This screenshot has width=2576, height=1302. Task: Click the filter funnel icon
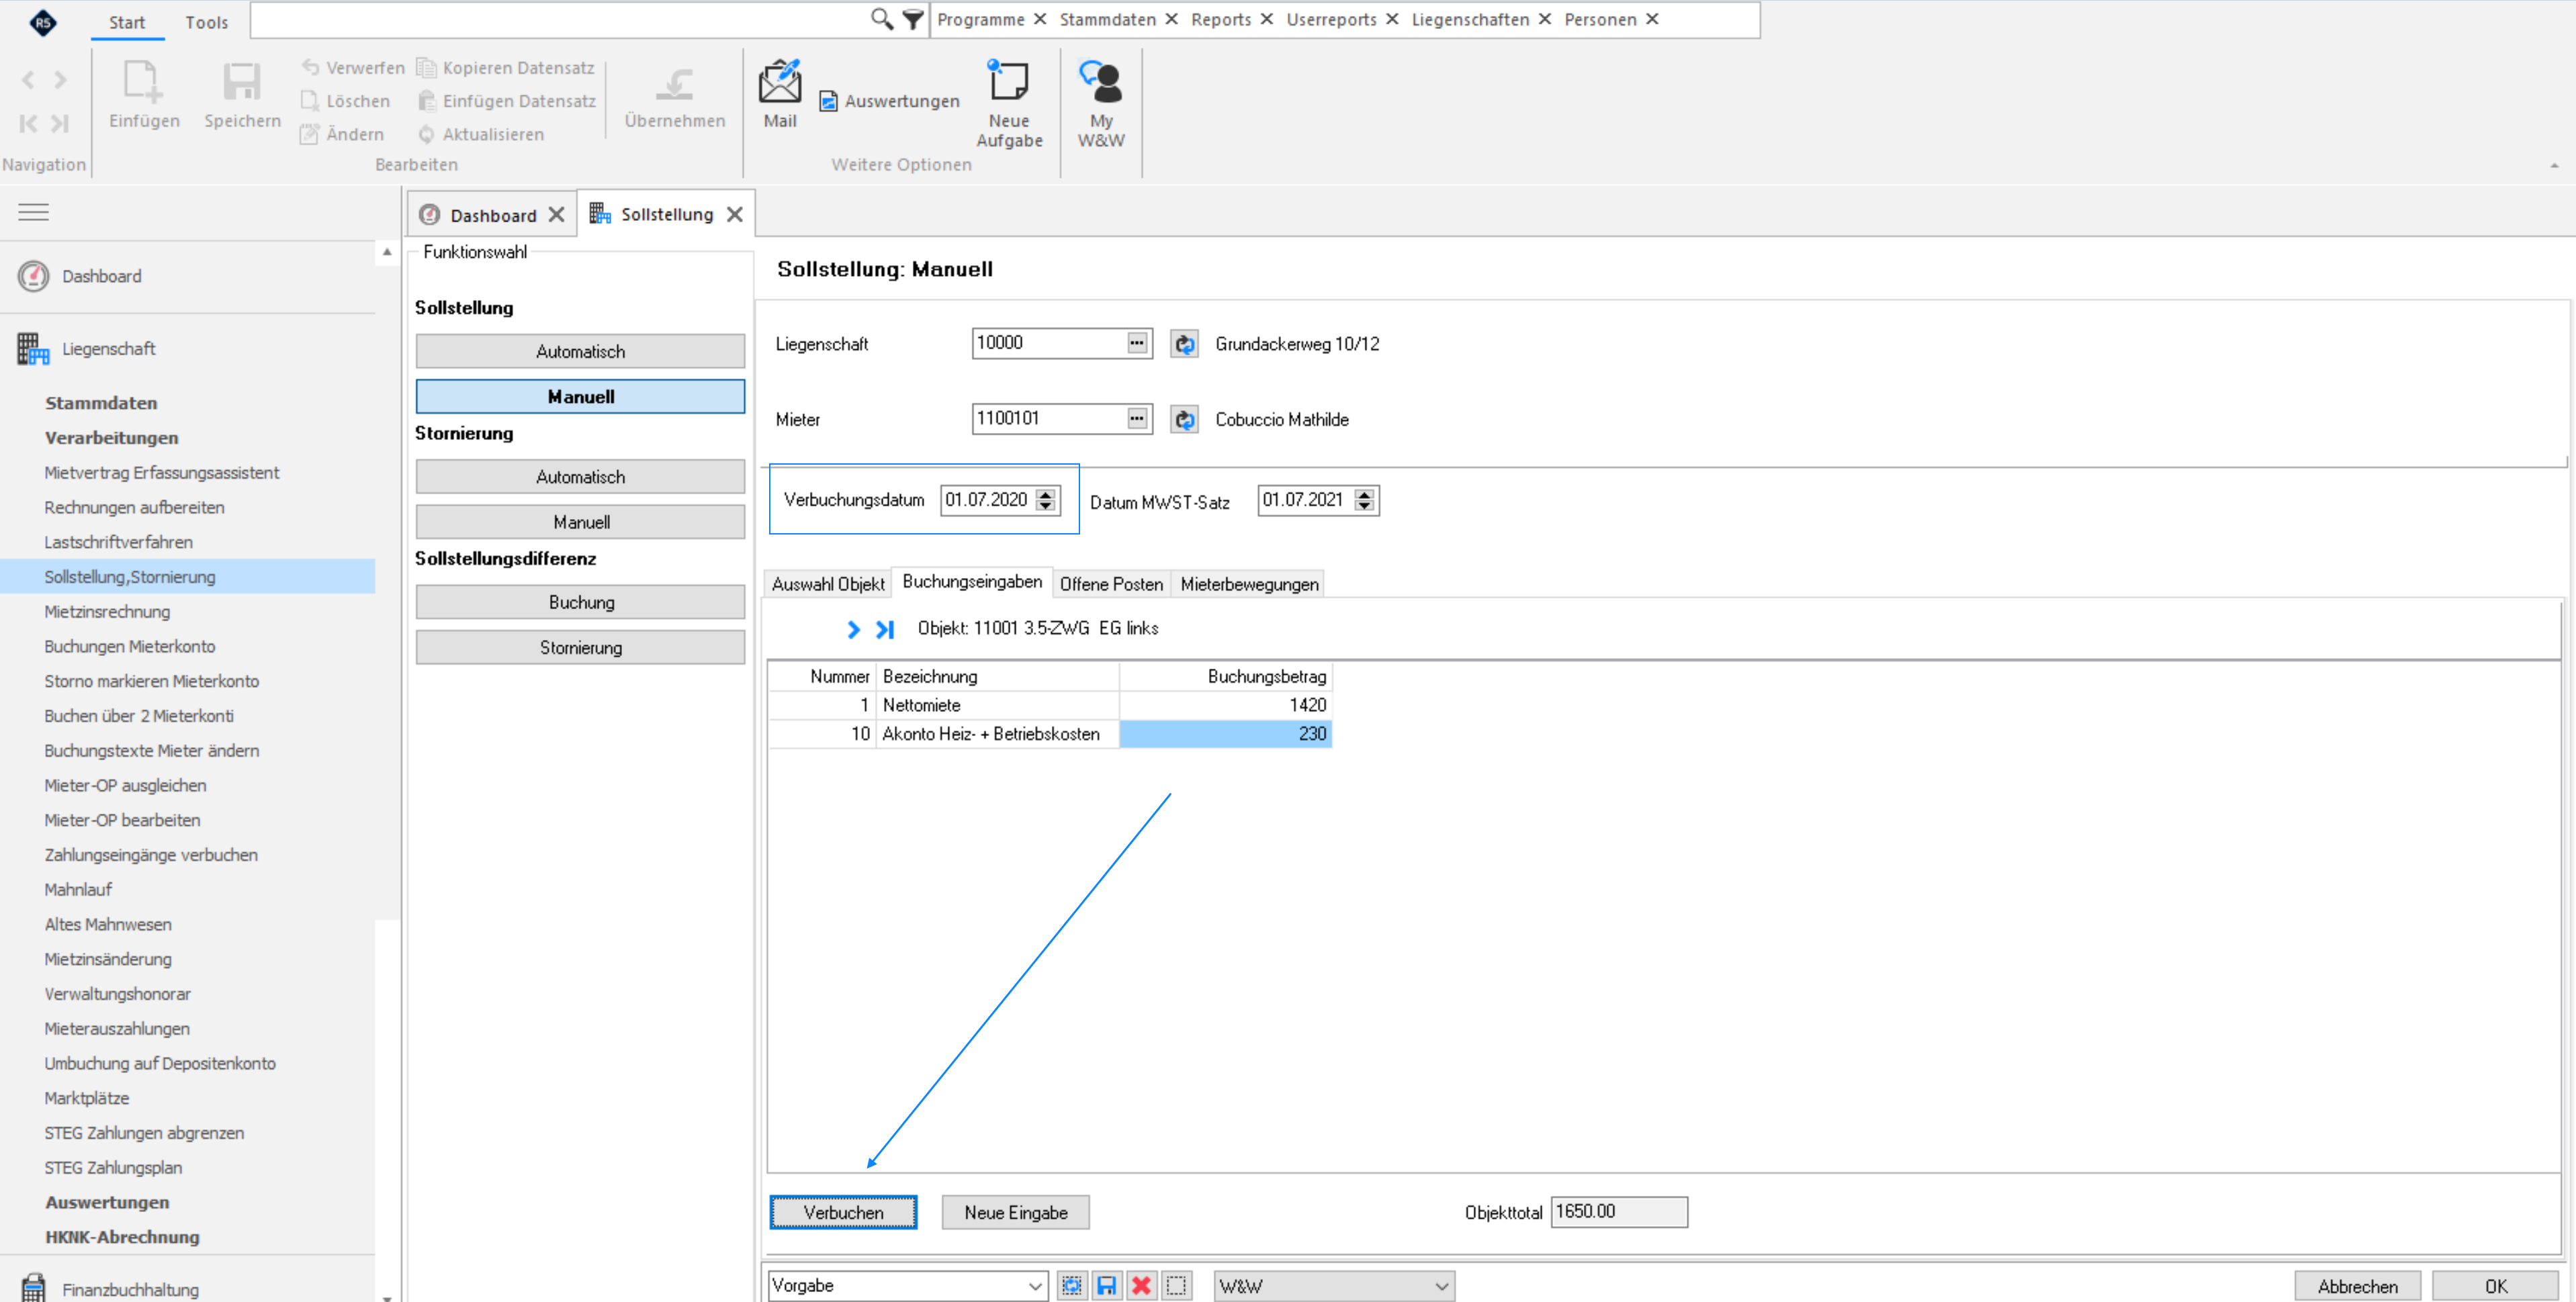(x=912, y=19)
